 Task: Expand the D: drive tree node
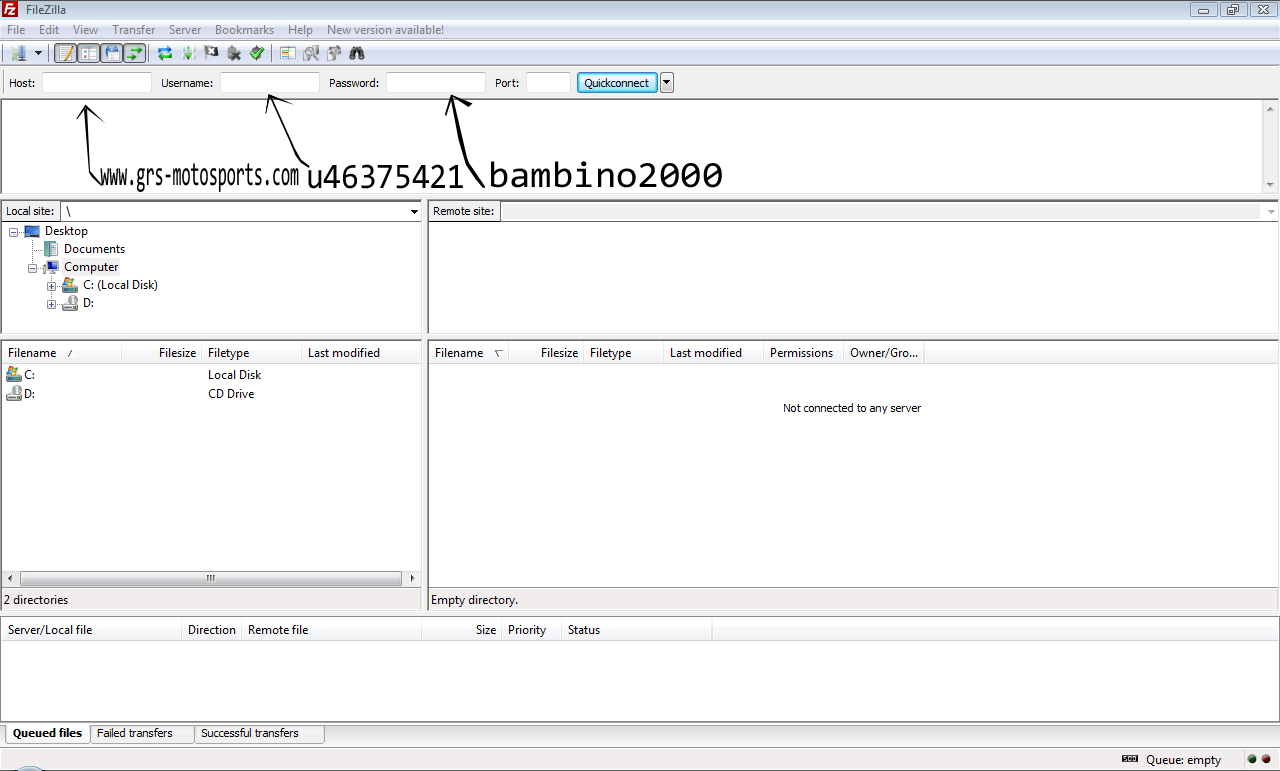[x=51, y=303]
